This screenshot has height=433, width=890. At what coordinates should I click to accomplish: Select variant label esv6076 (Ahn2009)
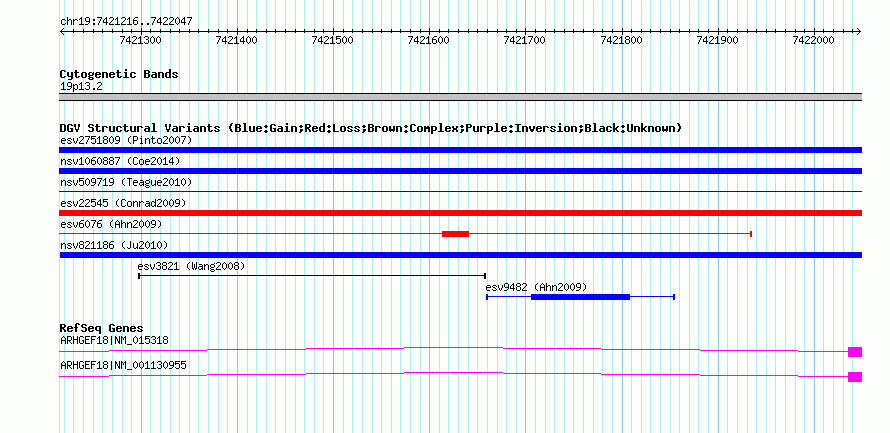(111, 224)
